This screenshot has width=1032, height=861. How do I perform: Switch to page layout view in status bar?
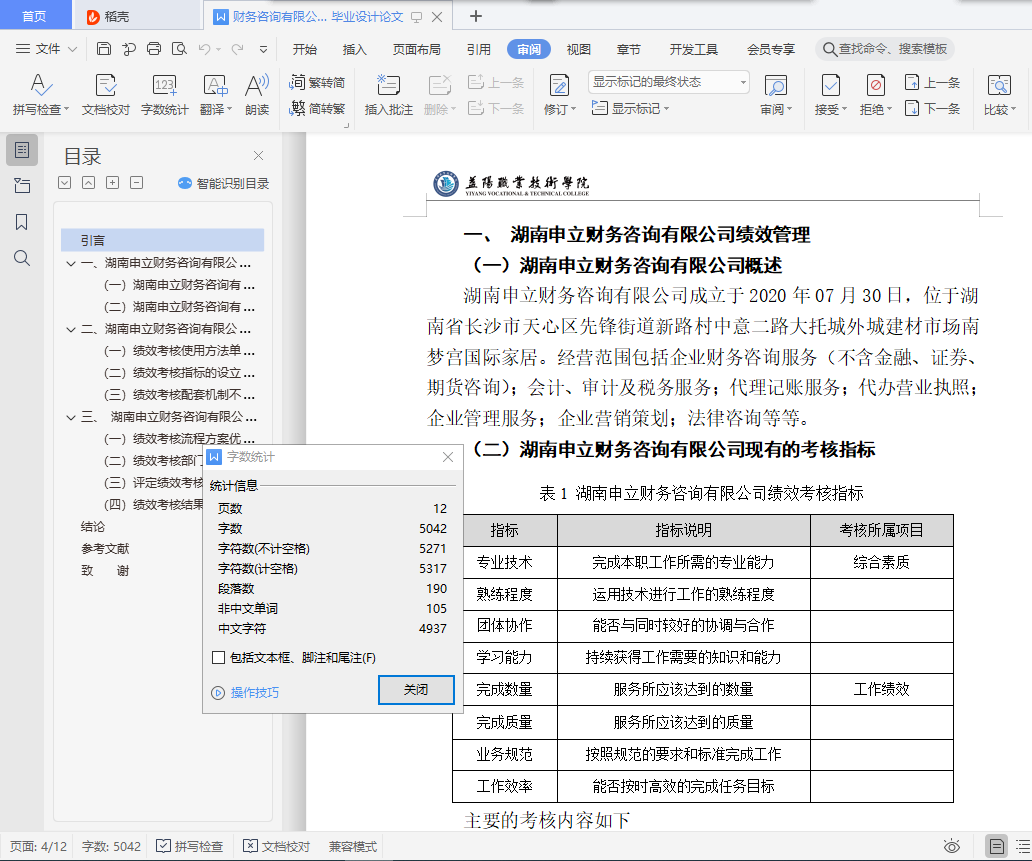click(996, 846)
